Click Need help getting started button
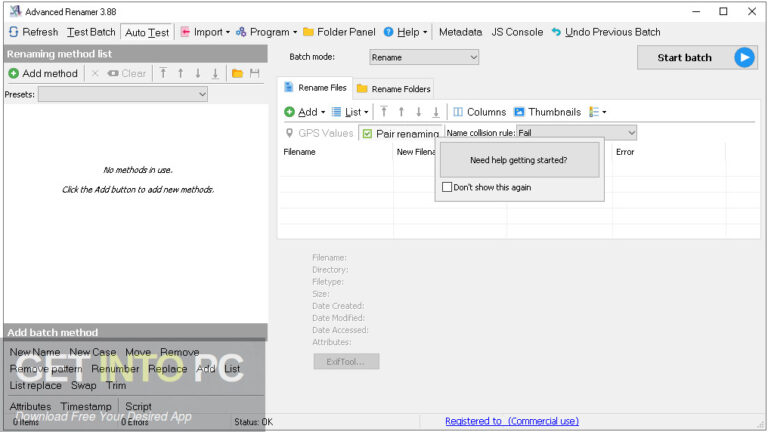The height and width of the screenshot is (432, 768). tap(519, 160)
